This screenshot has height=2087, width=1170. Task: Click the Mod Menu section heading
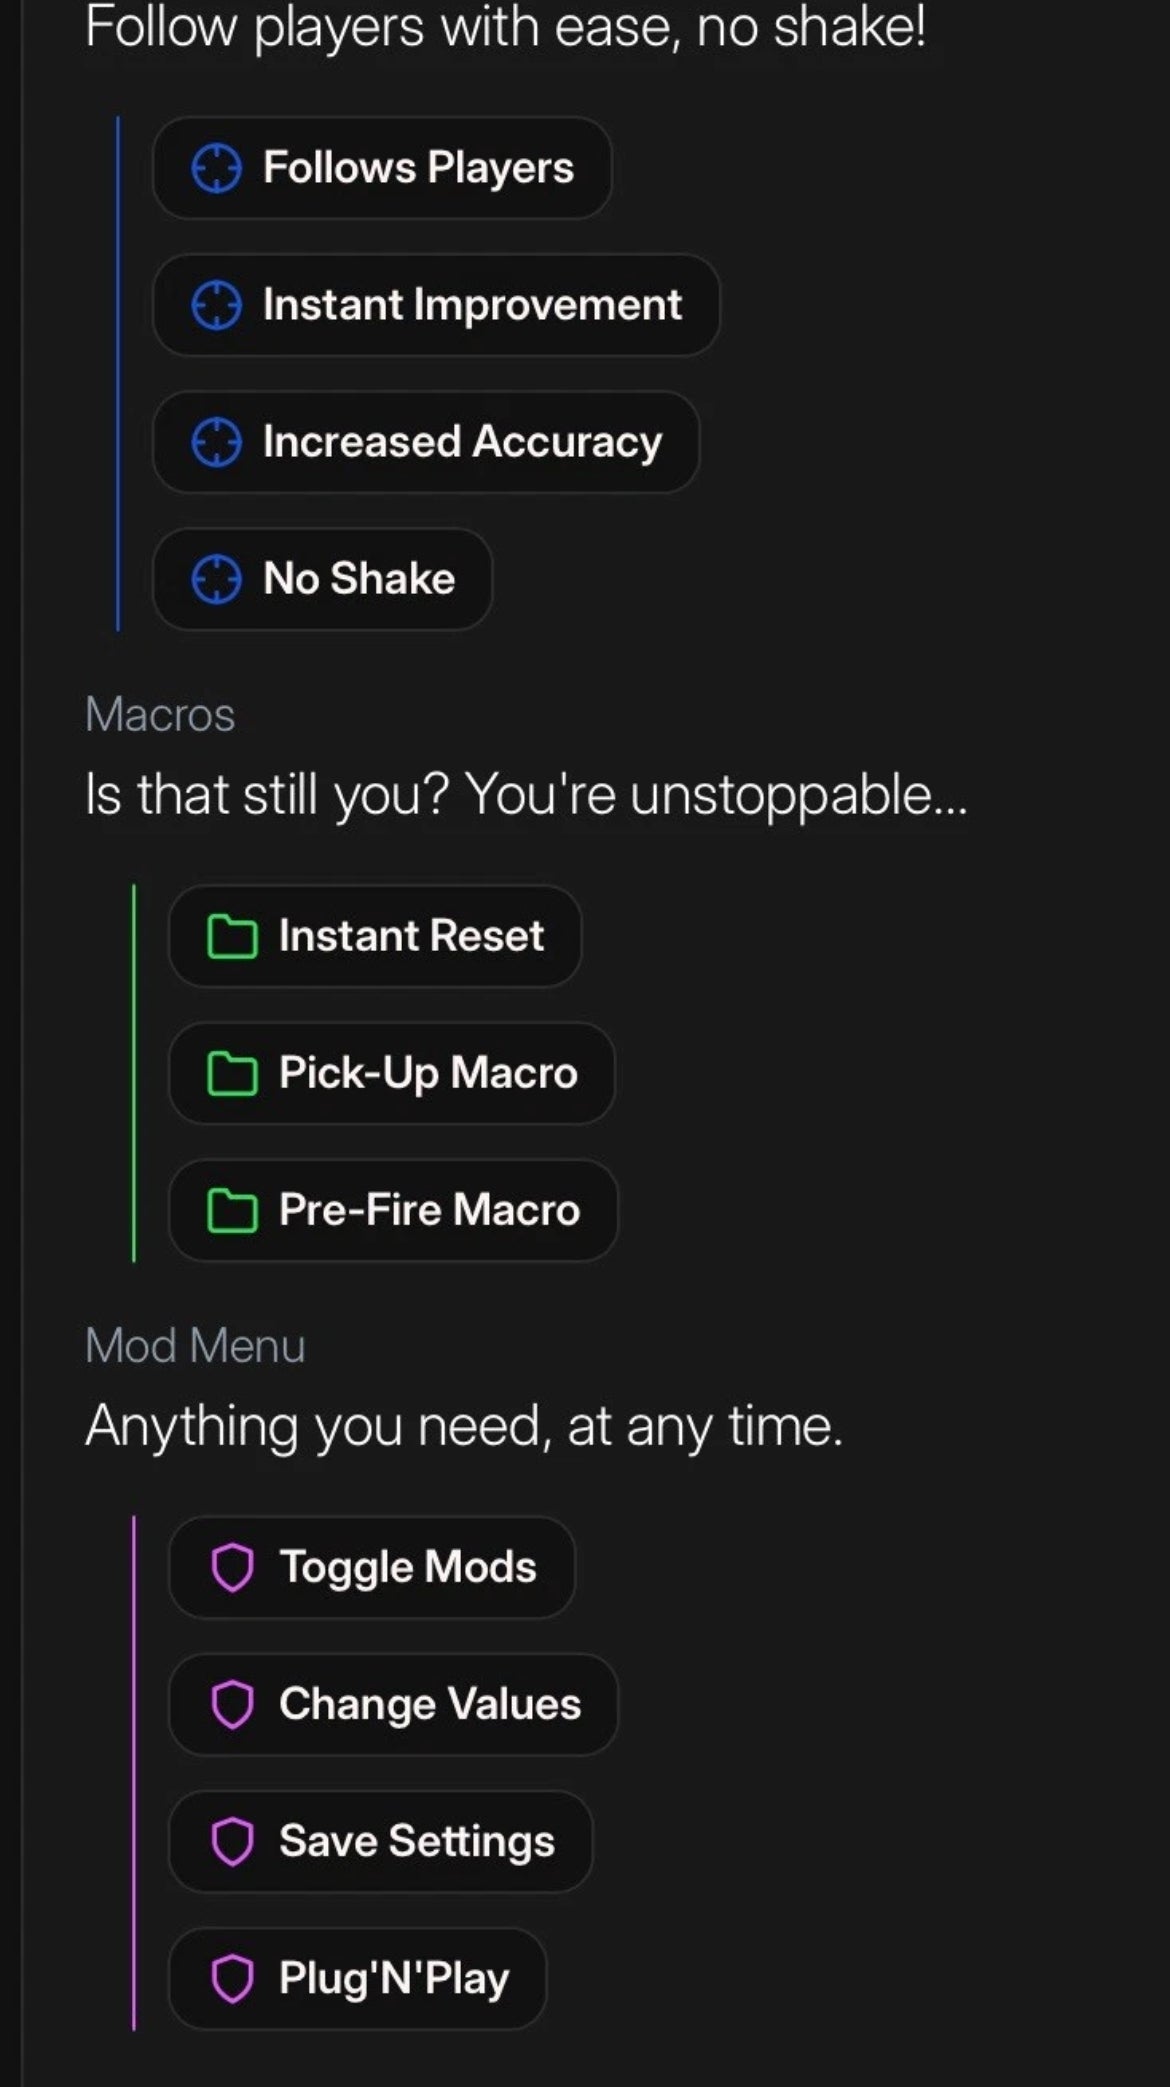(195, 1346)
